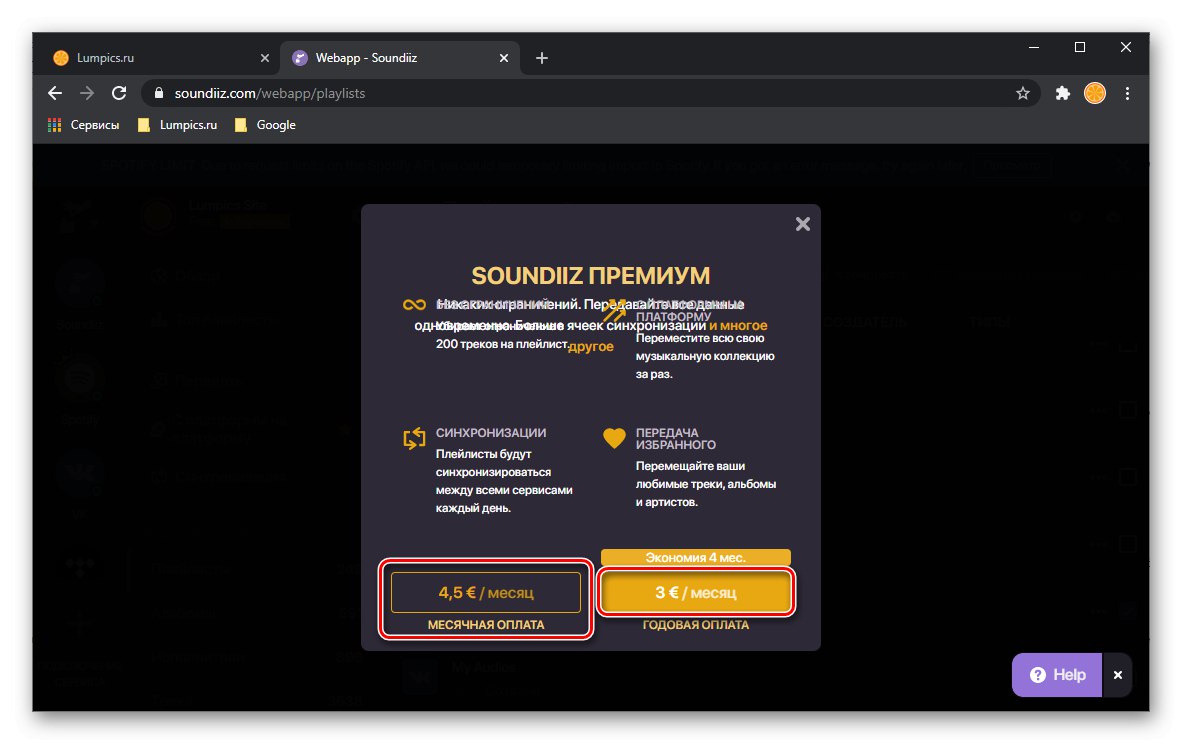Image resolution: width=1182 pixels, height=744 pixels.
Task: Choose the 4,5 € / месяц monthly plan
Action: point(485,592)
